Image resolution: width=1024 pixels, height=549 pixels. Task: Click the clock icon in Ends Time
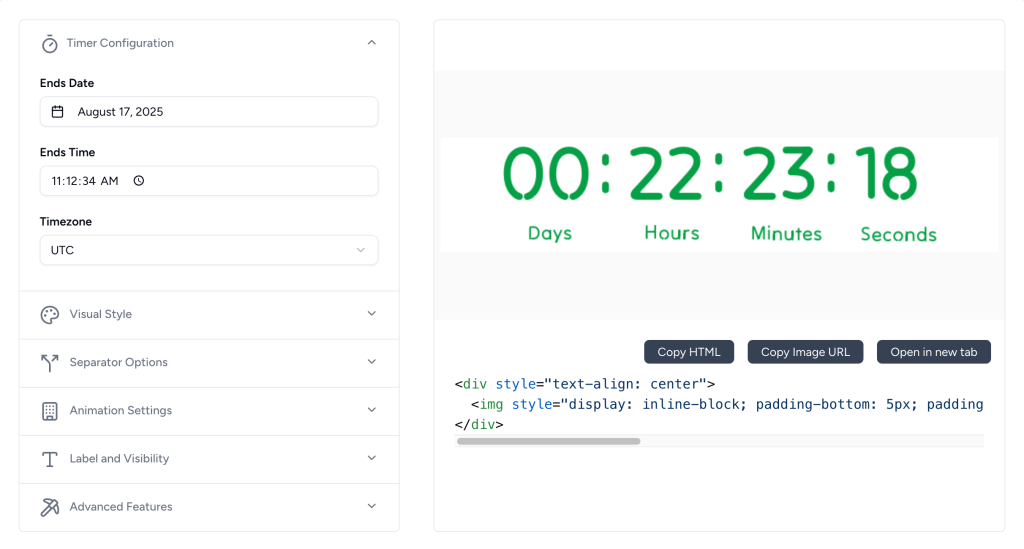click(138, 181)
